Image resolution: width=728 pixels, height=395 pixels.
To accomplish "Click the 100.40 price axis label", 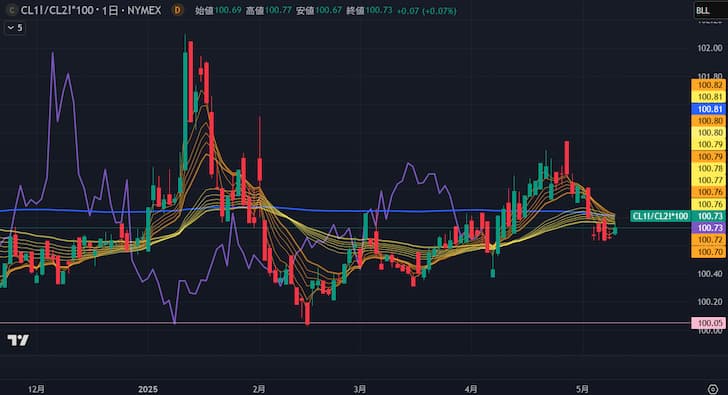I will click(x=710, y=274).
